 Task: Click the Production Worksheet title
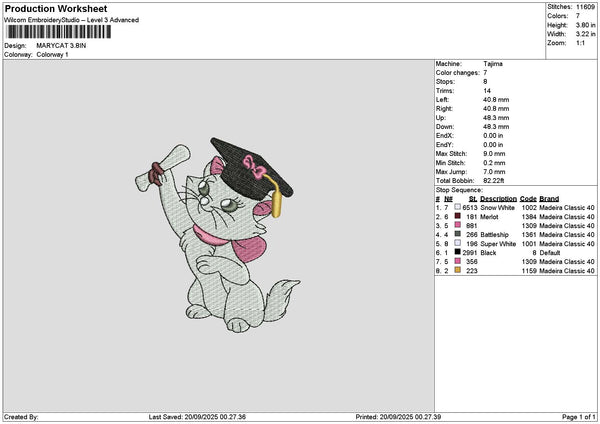point(56,8)
